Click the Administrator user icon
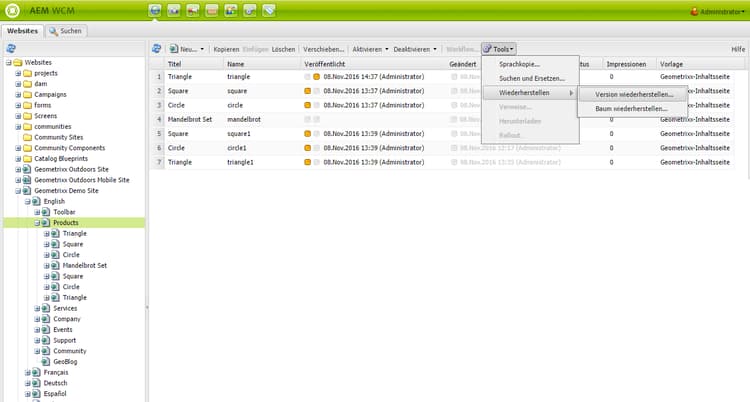The width and height of the screenshot is (750, 402). pos(695,11)
